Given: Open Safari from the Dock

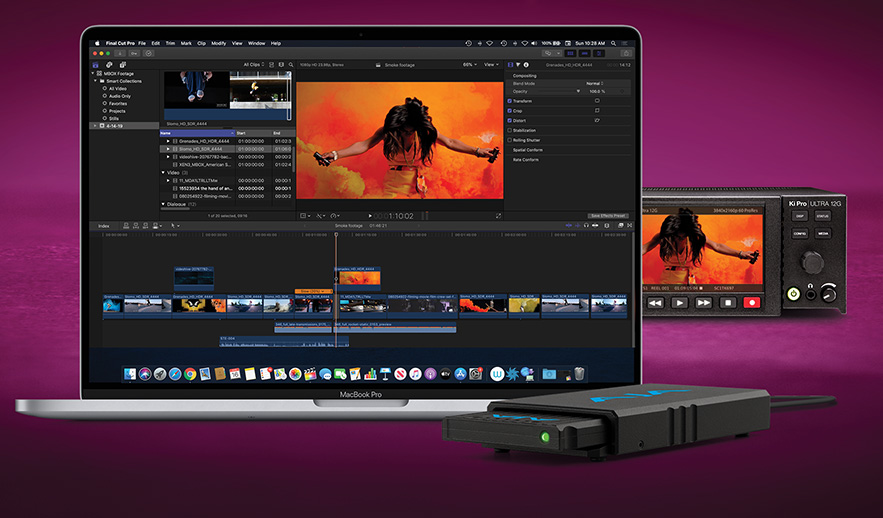Looking at the screenshot, I should point(175,374).
